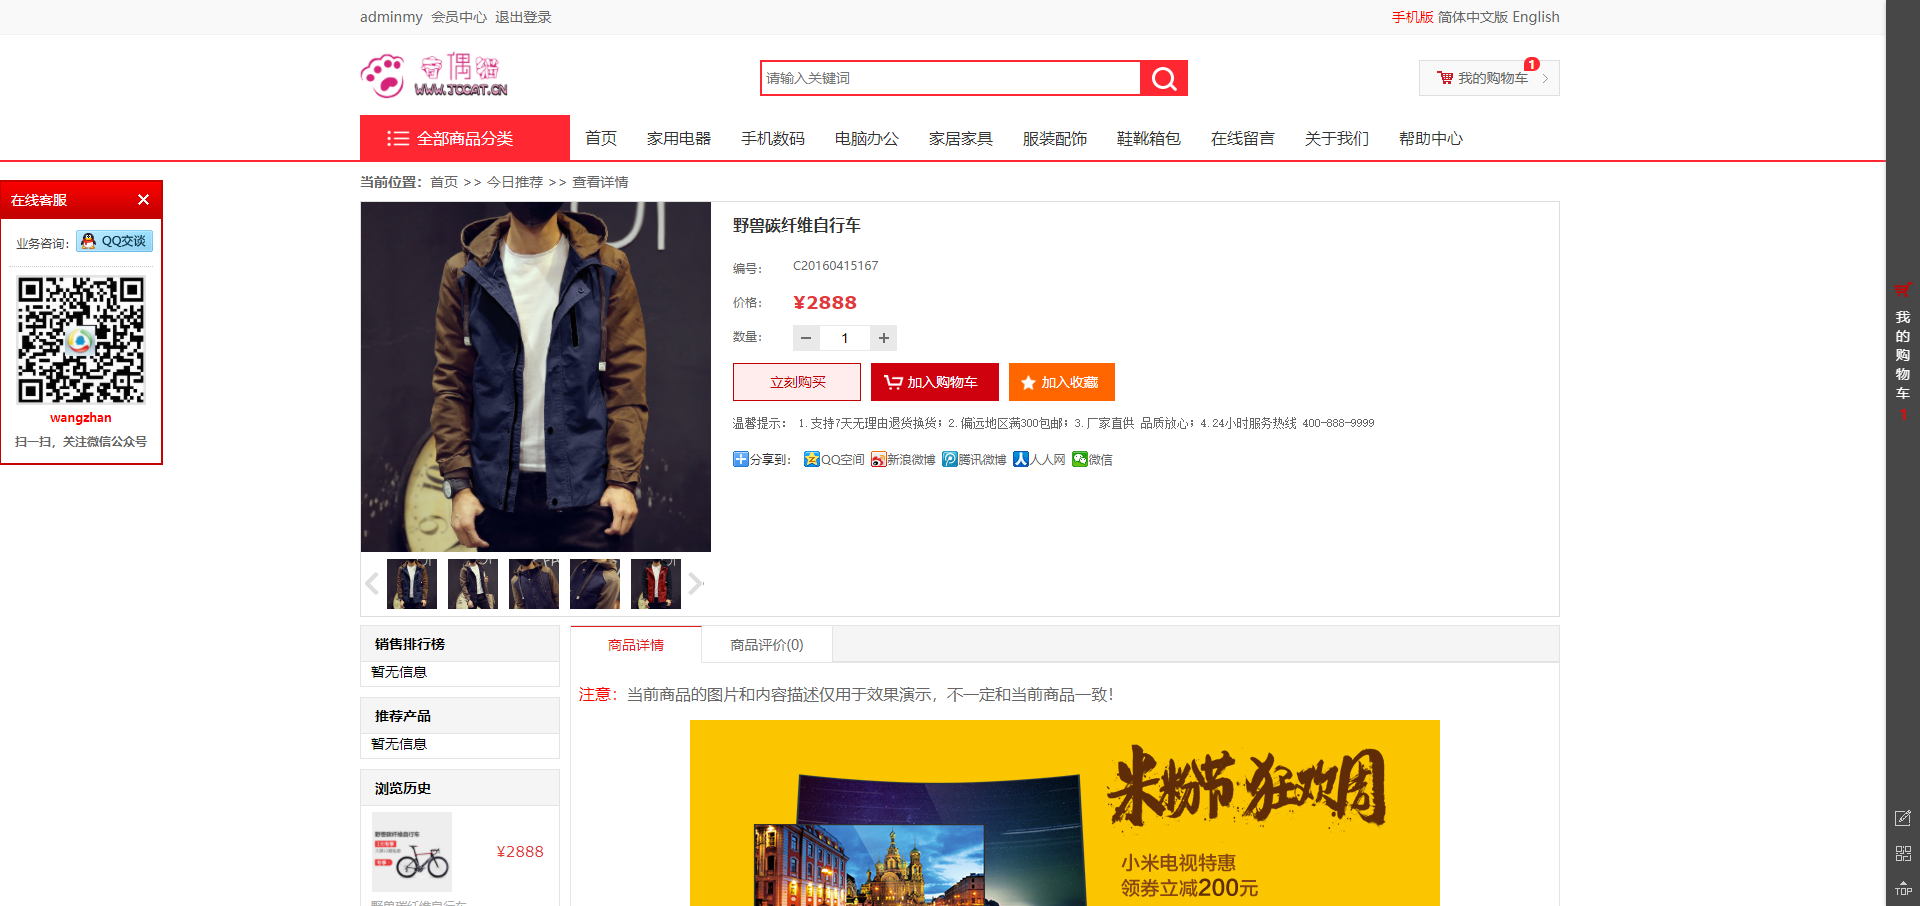The height and width of the screenshot is (906, 1920).
Task: Click adminmy username link
Action: [x=391, y=17]
